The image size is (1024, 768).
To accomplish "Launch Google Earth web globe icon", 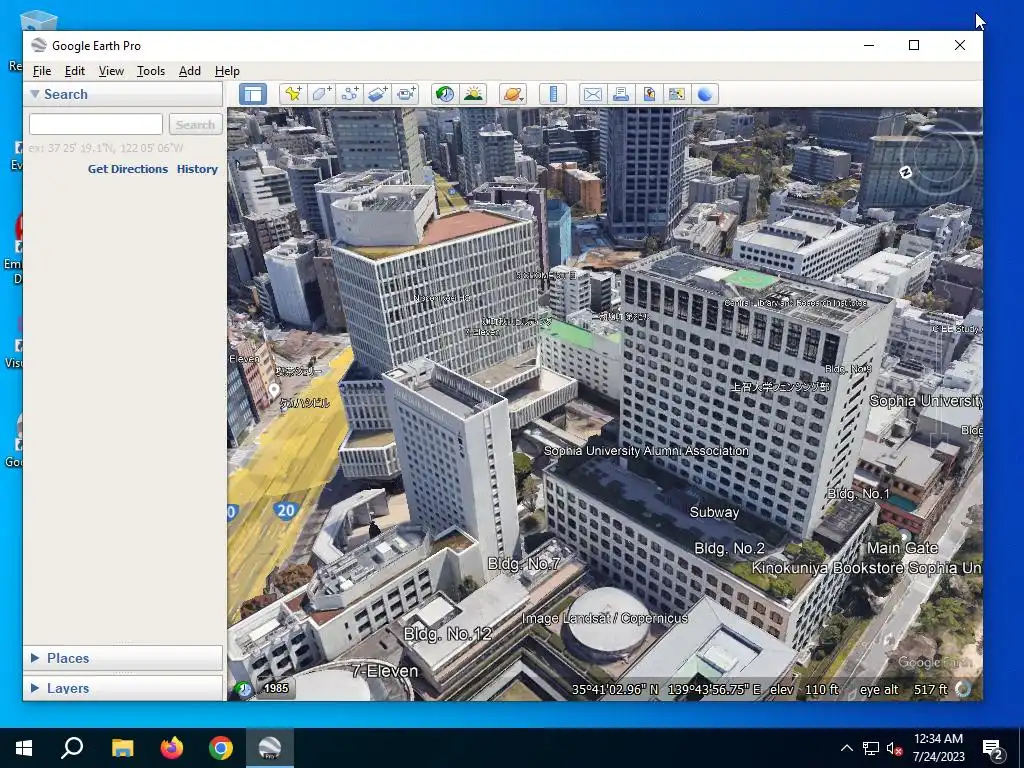I will [705, 94].
